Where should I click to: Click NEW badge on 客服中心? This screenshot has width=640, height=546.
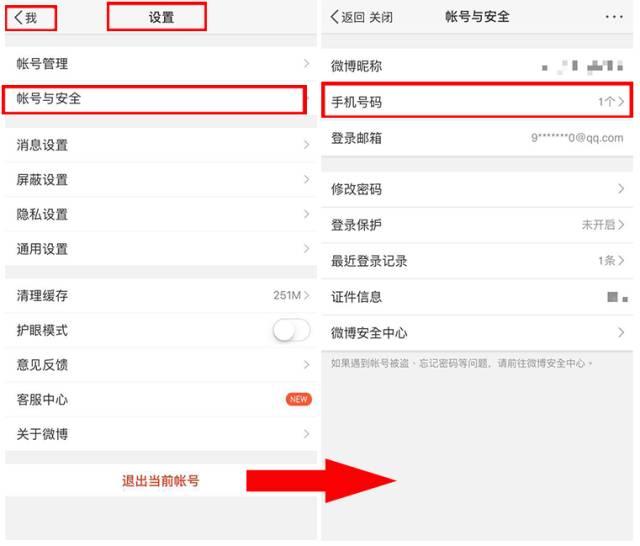tap(299, 399)
